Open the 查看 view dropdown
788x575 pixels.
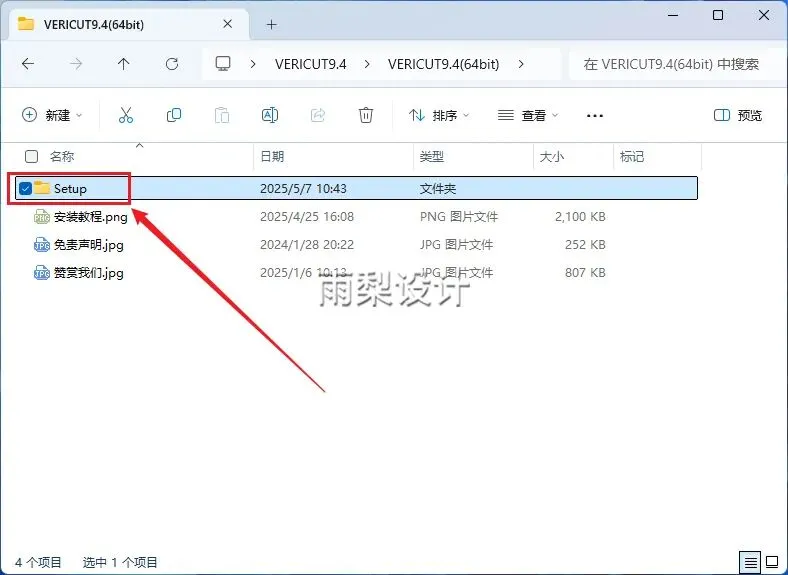pyautogui.click(x=528, y=115)
